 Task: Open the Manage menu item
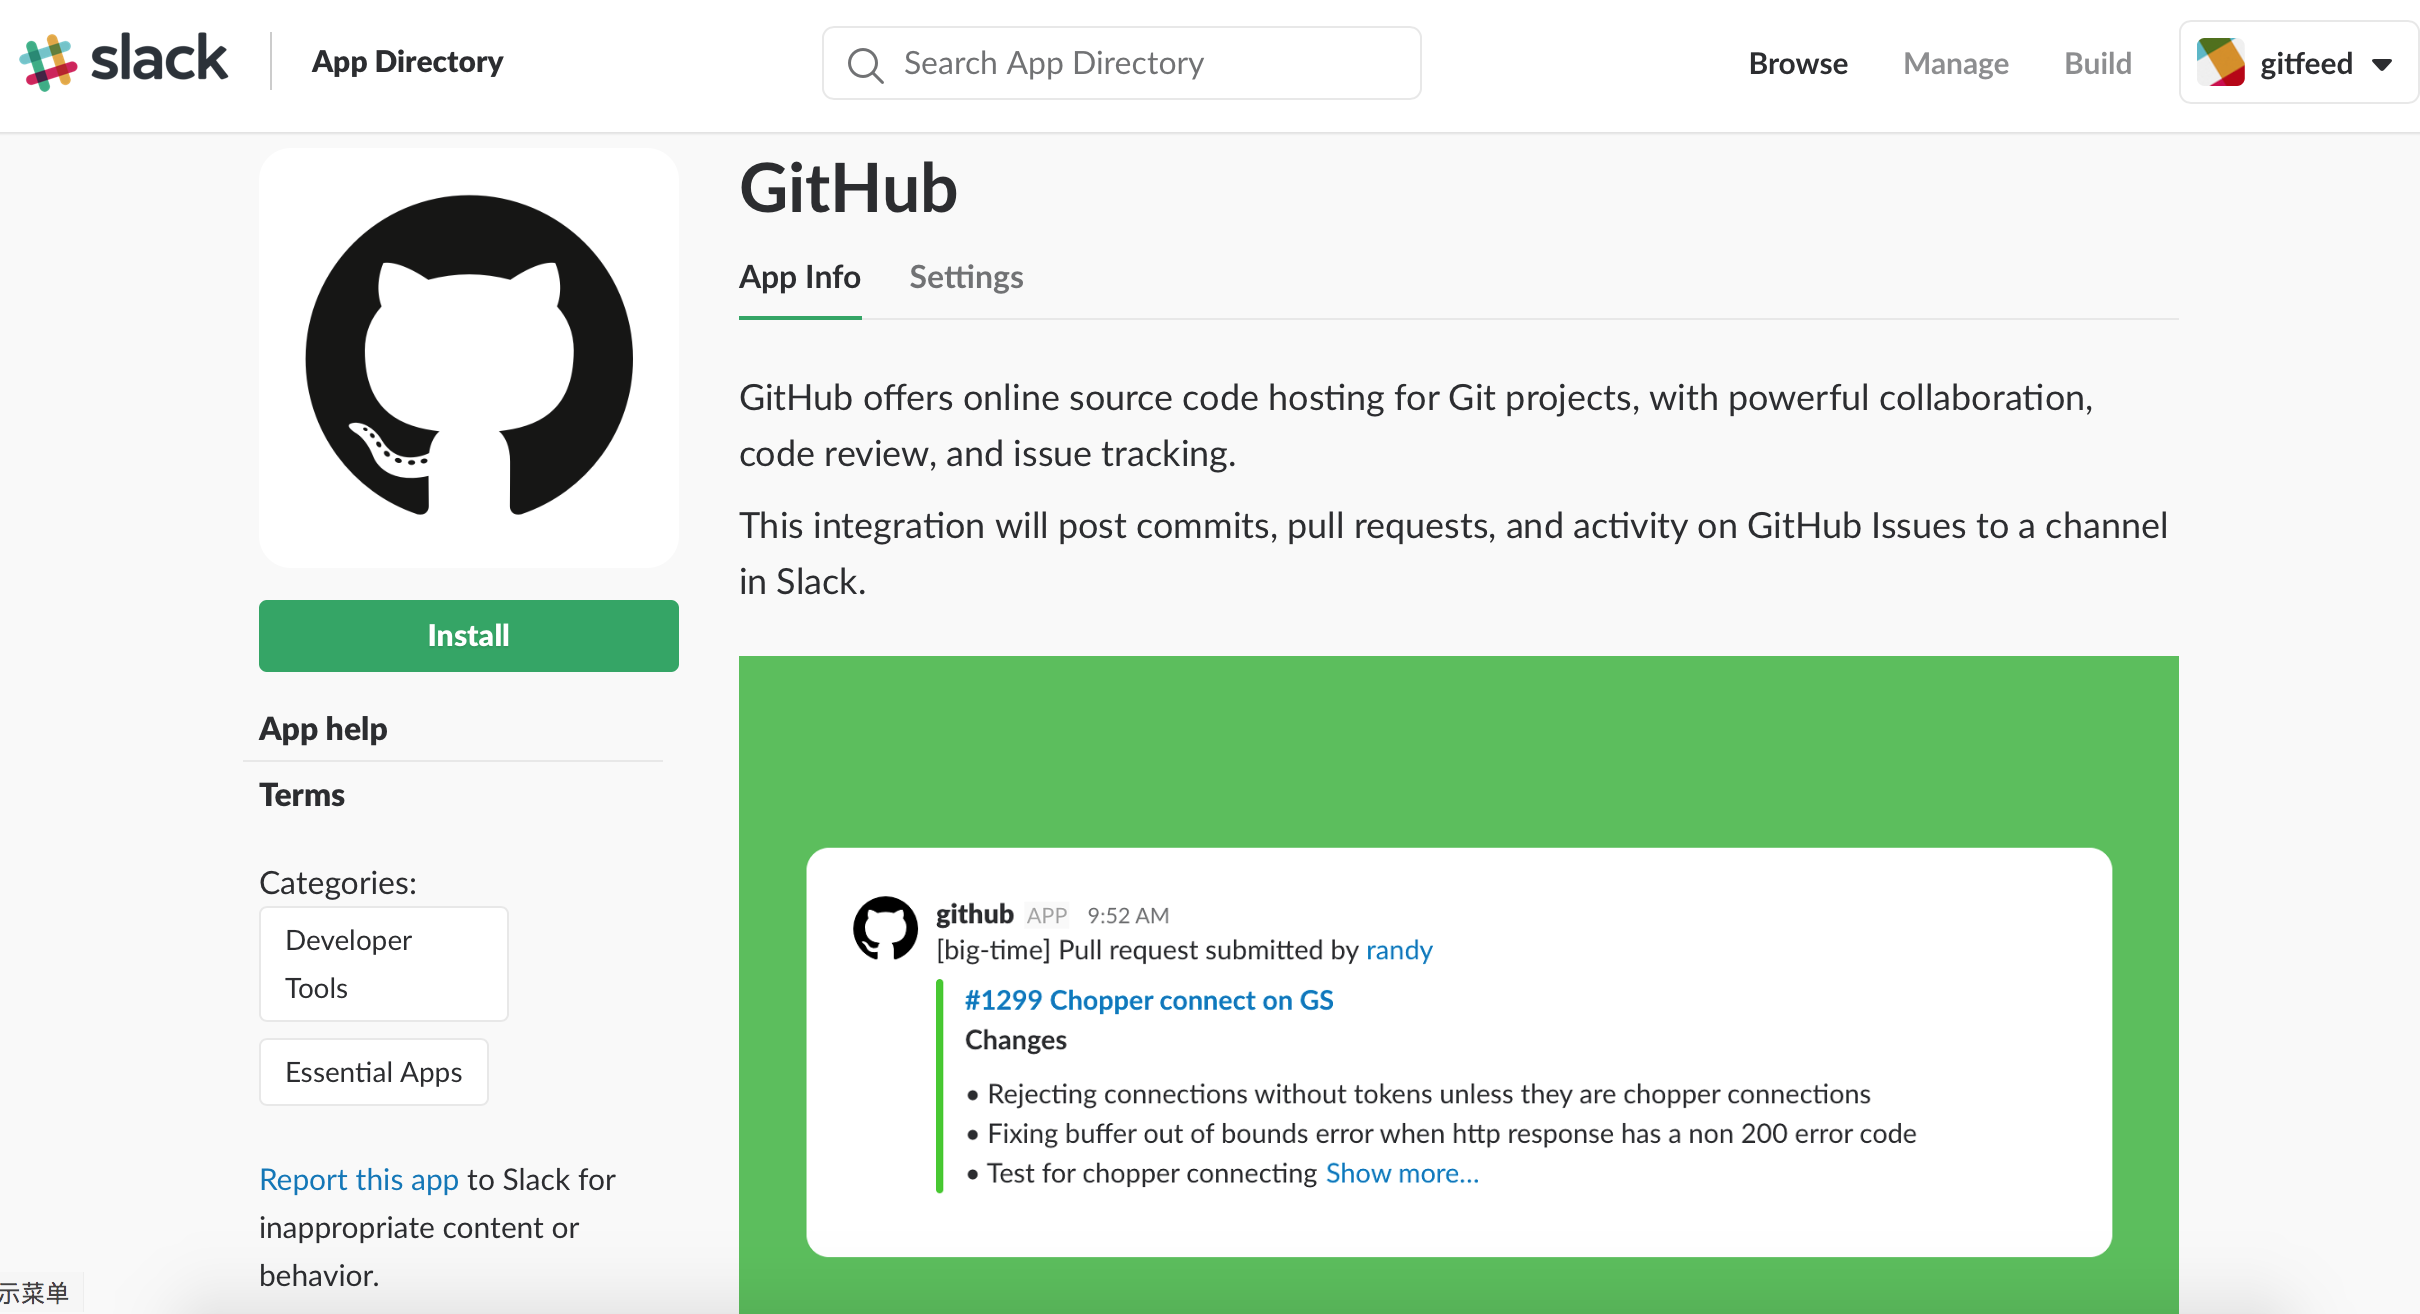coord(1955,64)
